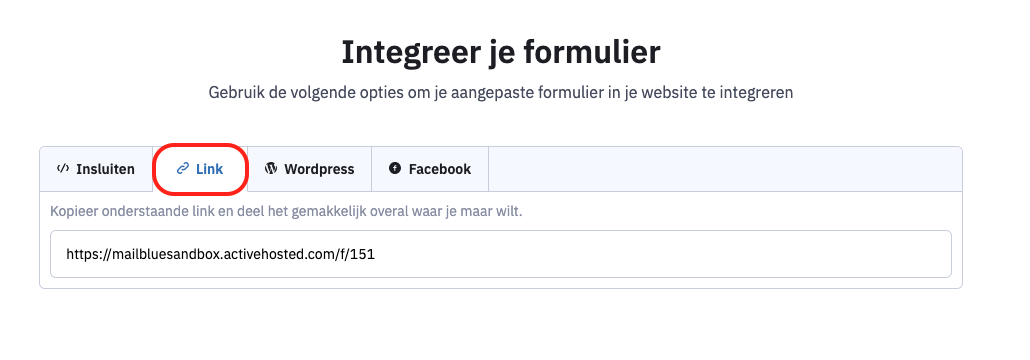Click the embed code icon on Insluiten tab

(x=63, y=169)
